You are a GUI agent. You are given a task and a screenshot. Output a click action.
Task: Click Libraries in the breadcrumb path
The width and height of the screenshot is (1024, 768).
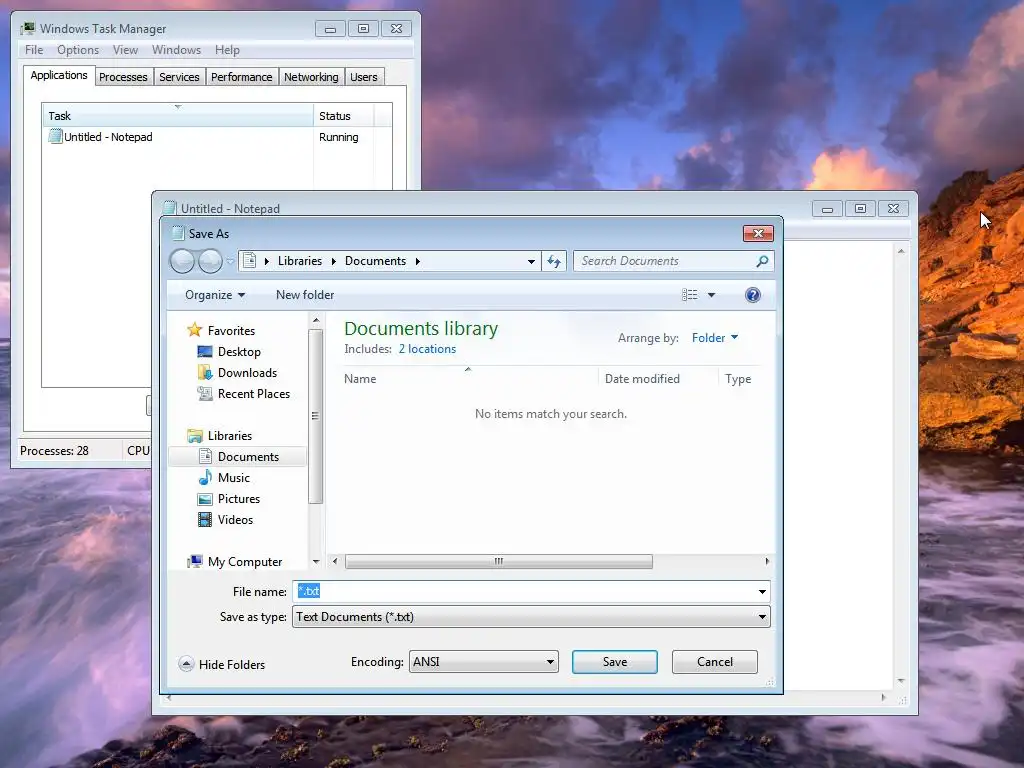pyautogui.click(x=300, y=261)
